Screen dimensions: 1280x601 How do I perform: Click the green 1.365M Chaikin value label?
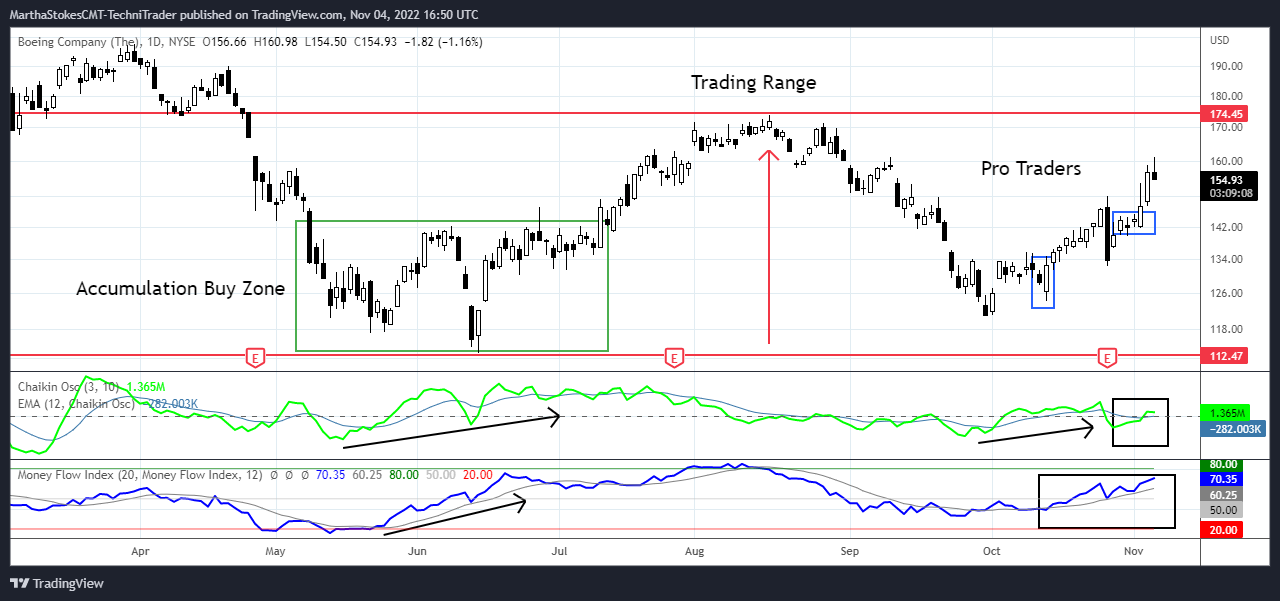(x=1224, y=414)
